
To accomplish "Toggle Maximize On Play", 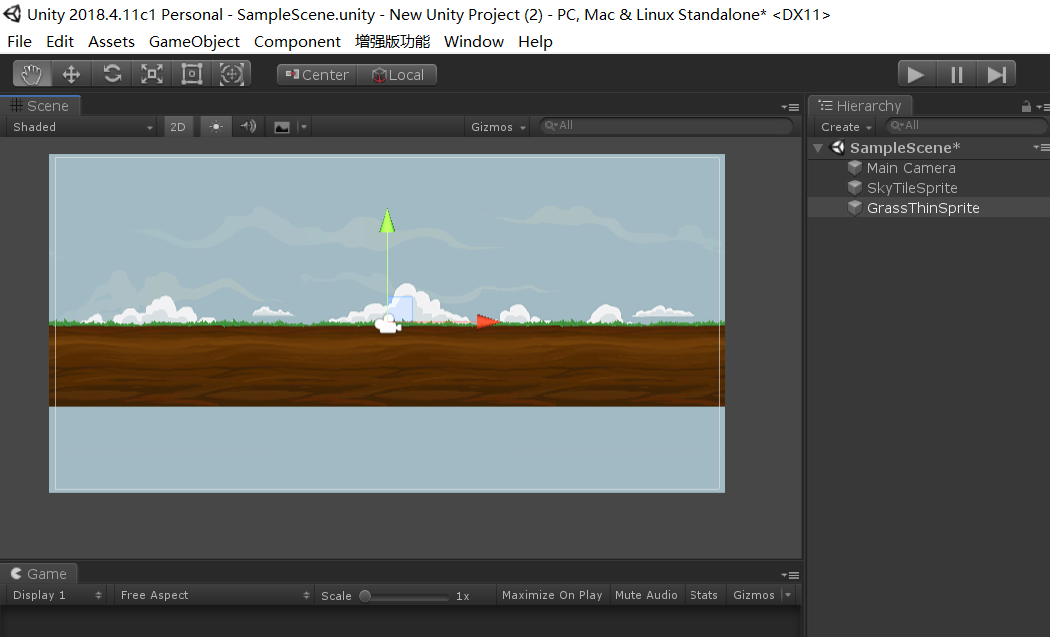I will (x=552, y=595).
